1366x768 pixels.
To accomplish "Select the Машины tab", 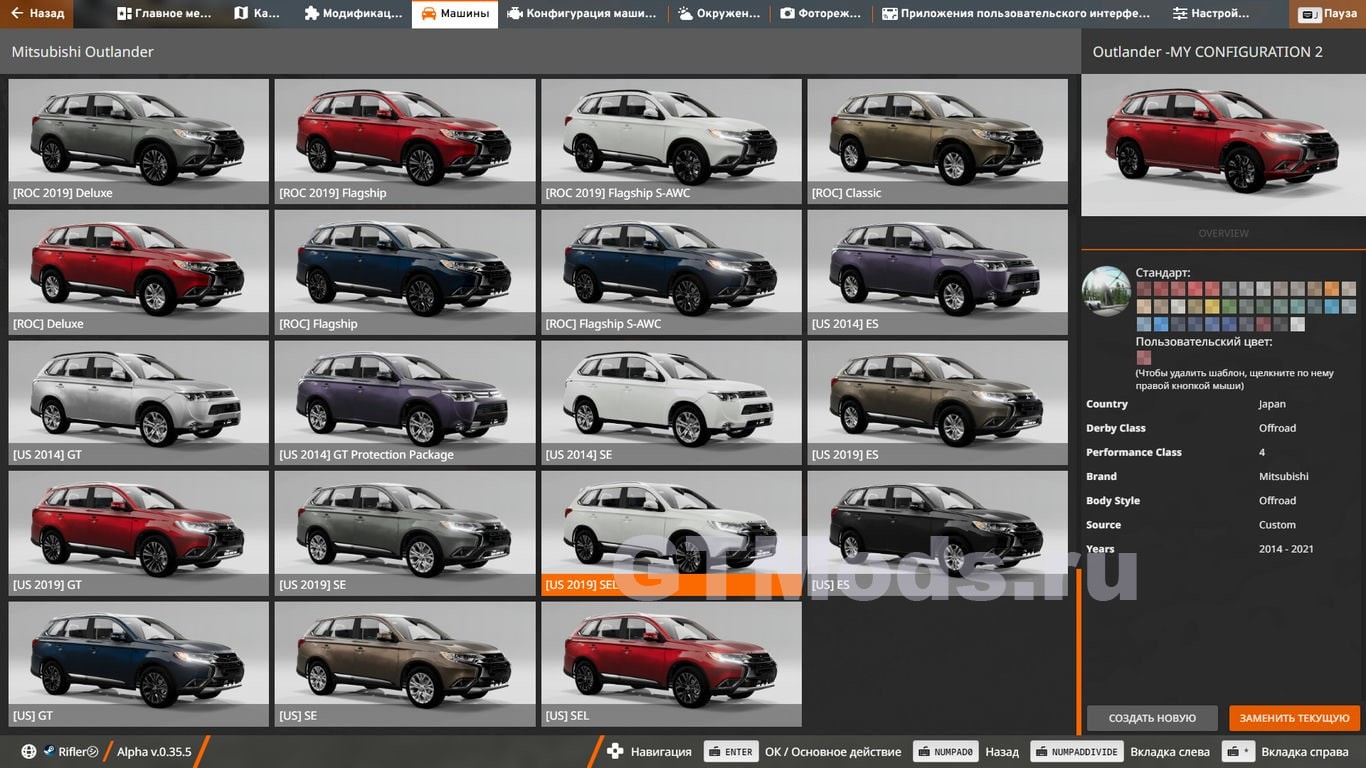I will coord(455,14).
